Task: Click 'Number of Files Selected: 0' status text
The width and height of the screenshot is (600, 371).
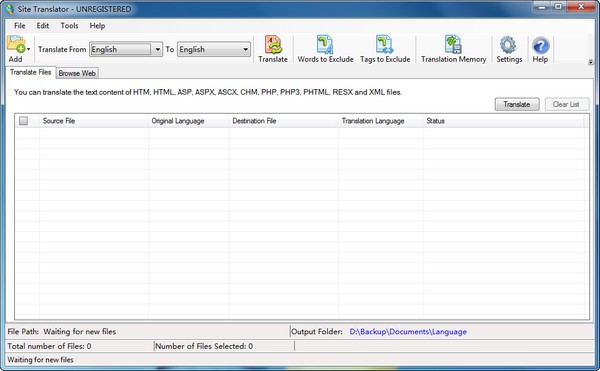Action: [x=204, y=346]
